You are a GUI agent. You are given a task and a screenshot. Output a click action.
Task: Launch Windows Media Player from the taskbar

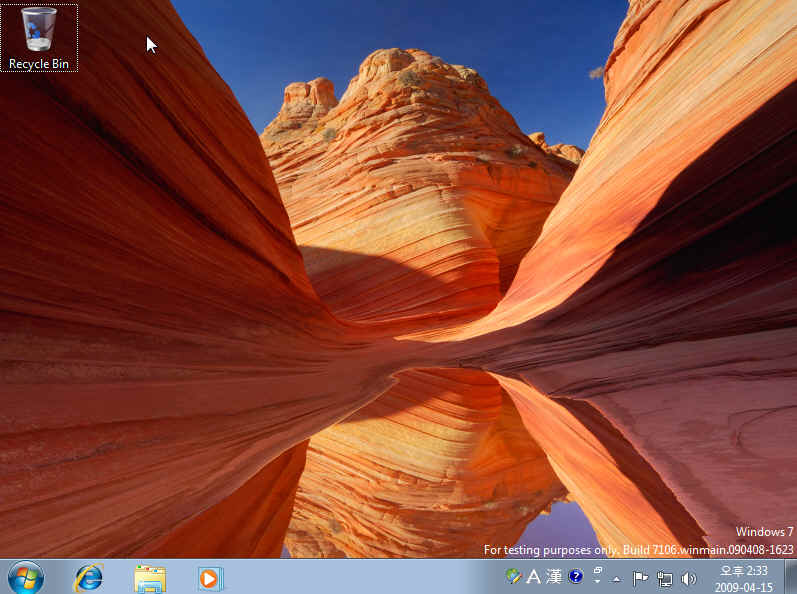[210, 578]
